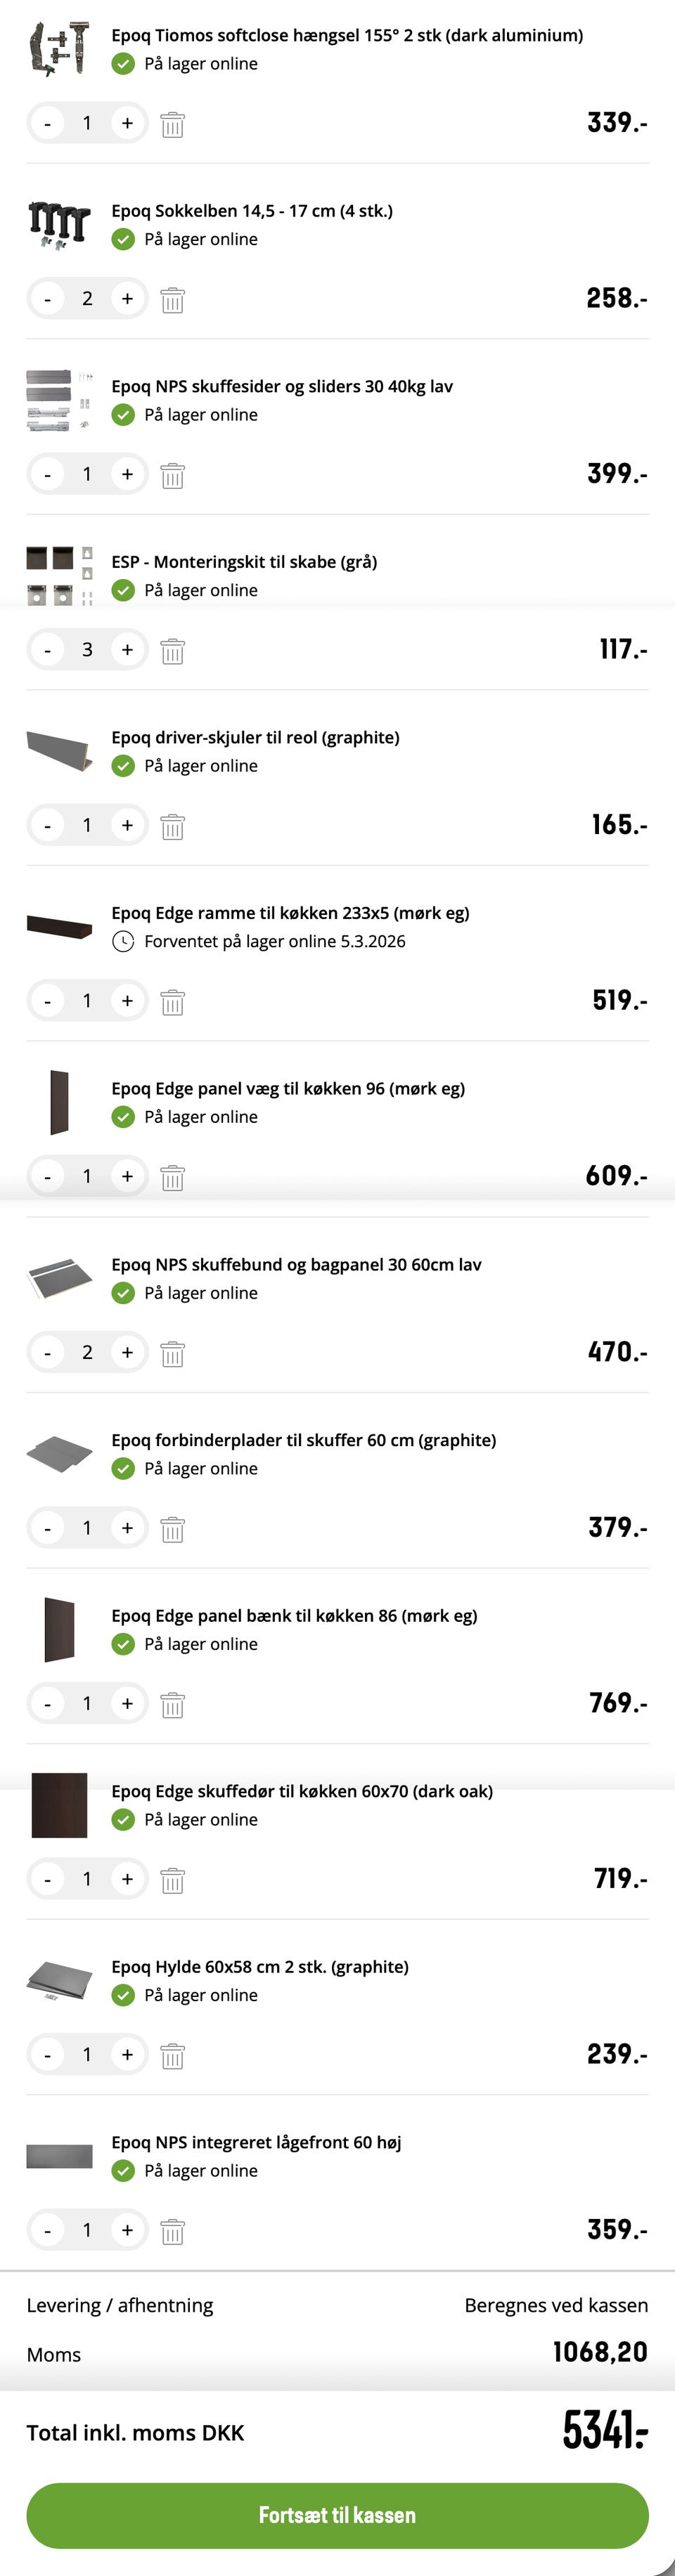This screenshot has width=675, height=2576.
Task: Remove Epoq NPS integreret lågefront item
Action: 172,2231
